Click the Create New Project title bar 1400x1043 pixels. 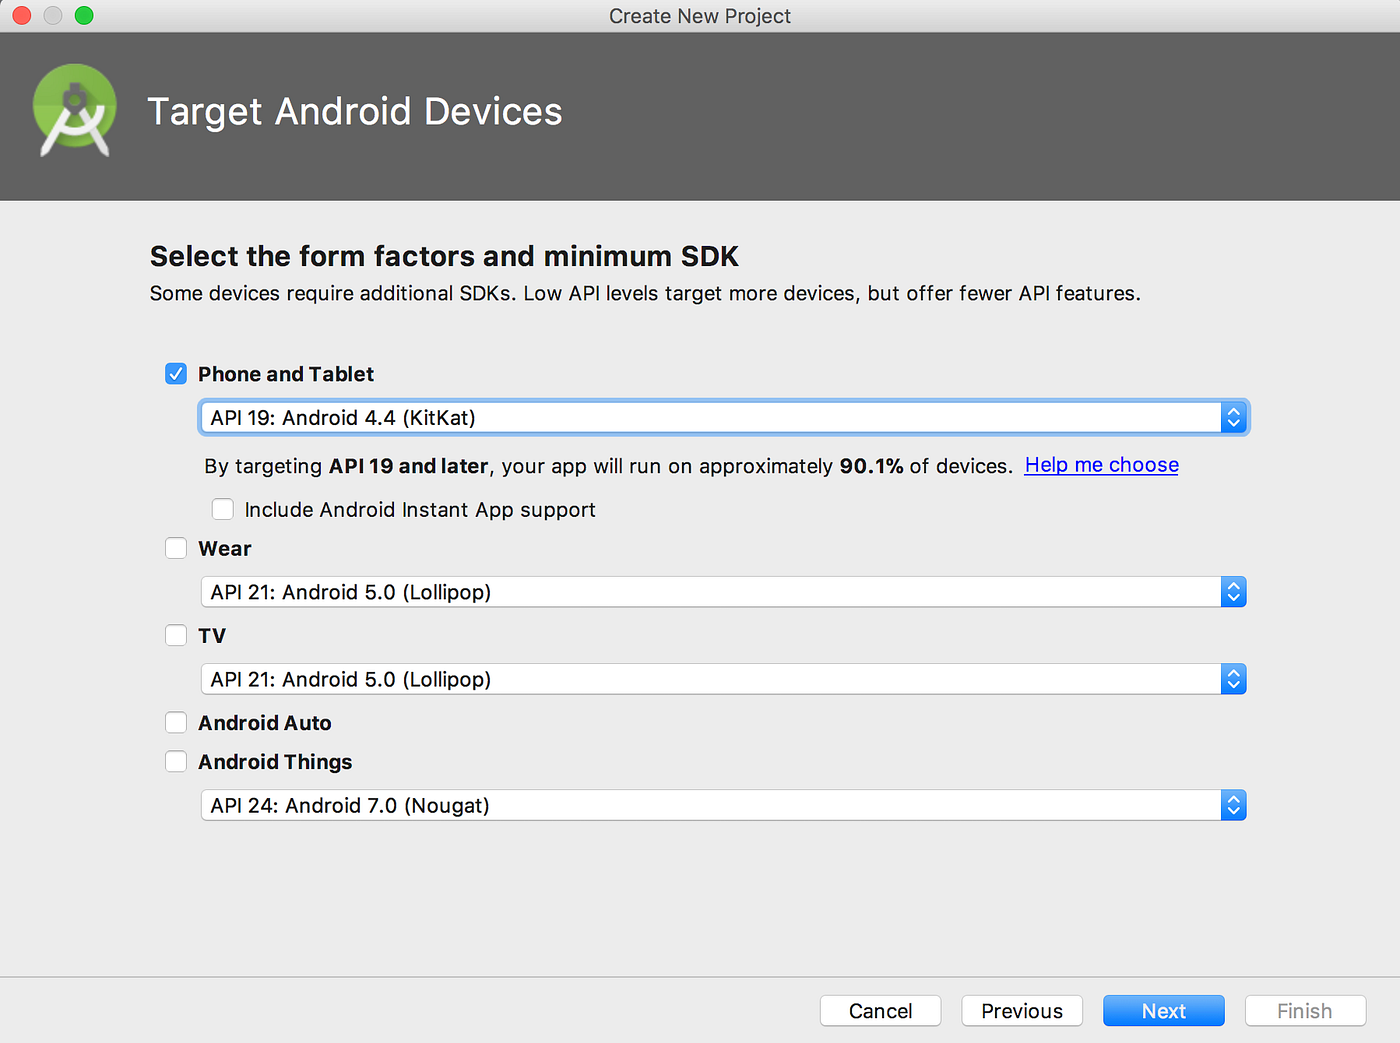[x=699, y=16]
